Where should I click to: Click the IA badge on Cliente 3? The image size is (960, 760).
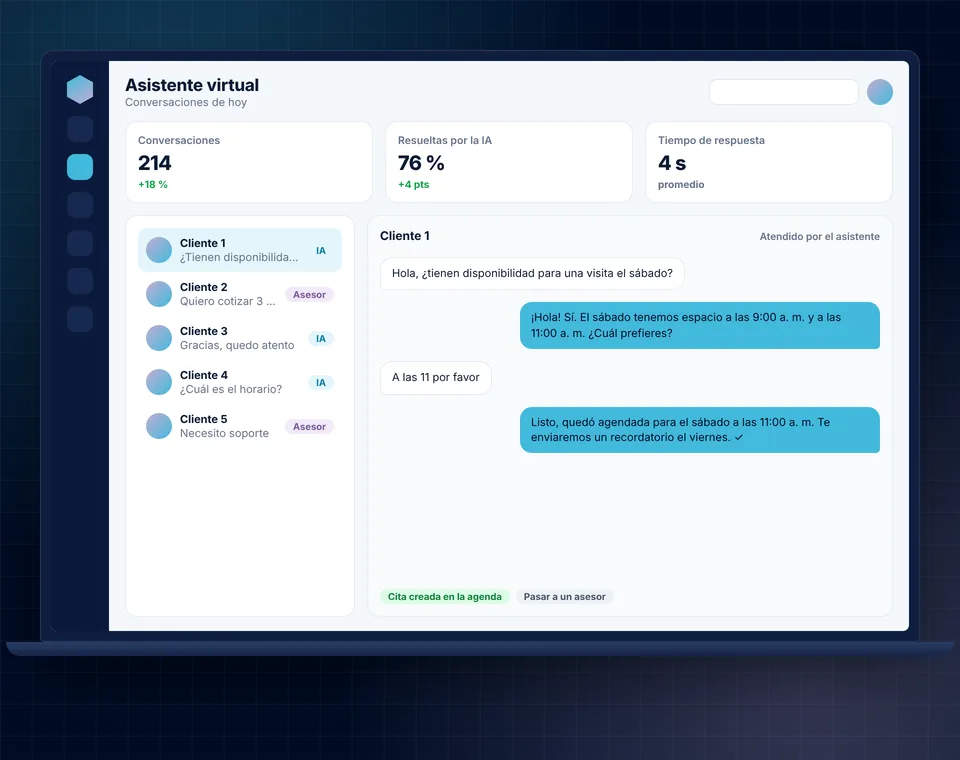point(321,339)
